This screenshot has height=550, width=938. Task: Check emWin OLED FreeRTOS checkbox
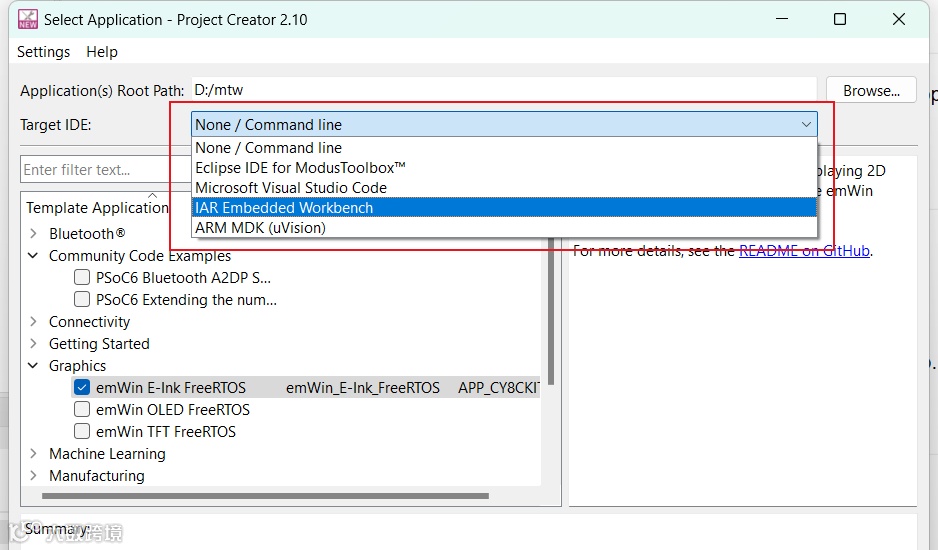pos(82,409)
